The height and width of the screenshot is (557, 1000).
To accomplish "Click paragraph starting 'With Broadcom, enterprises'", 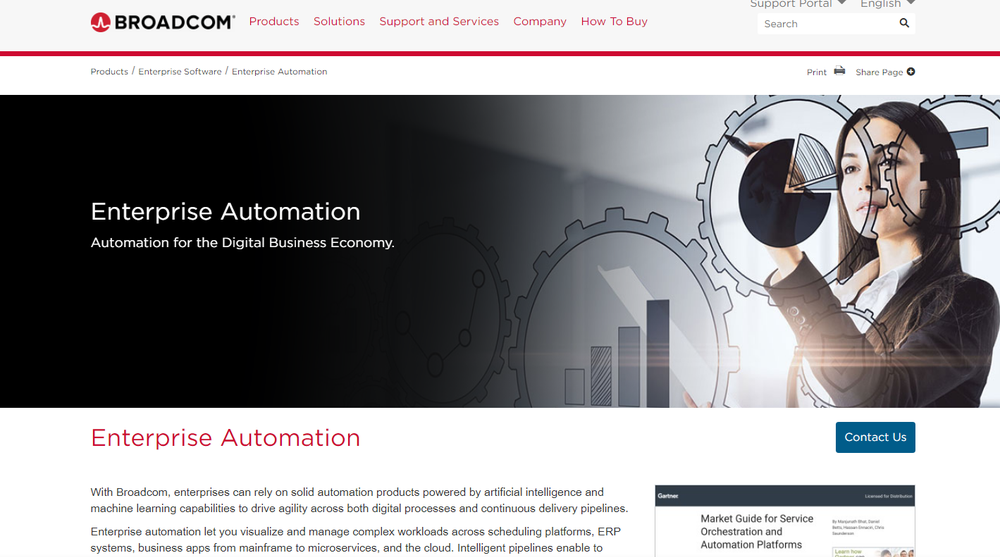I will 359,500.
